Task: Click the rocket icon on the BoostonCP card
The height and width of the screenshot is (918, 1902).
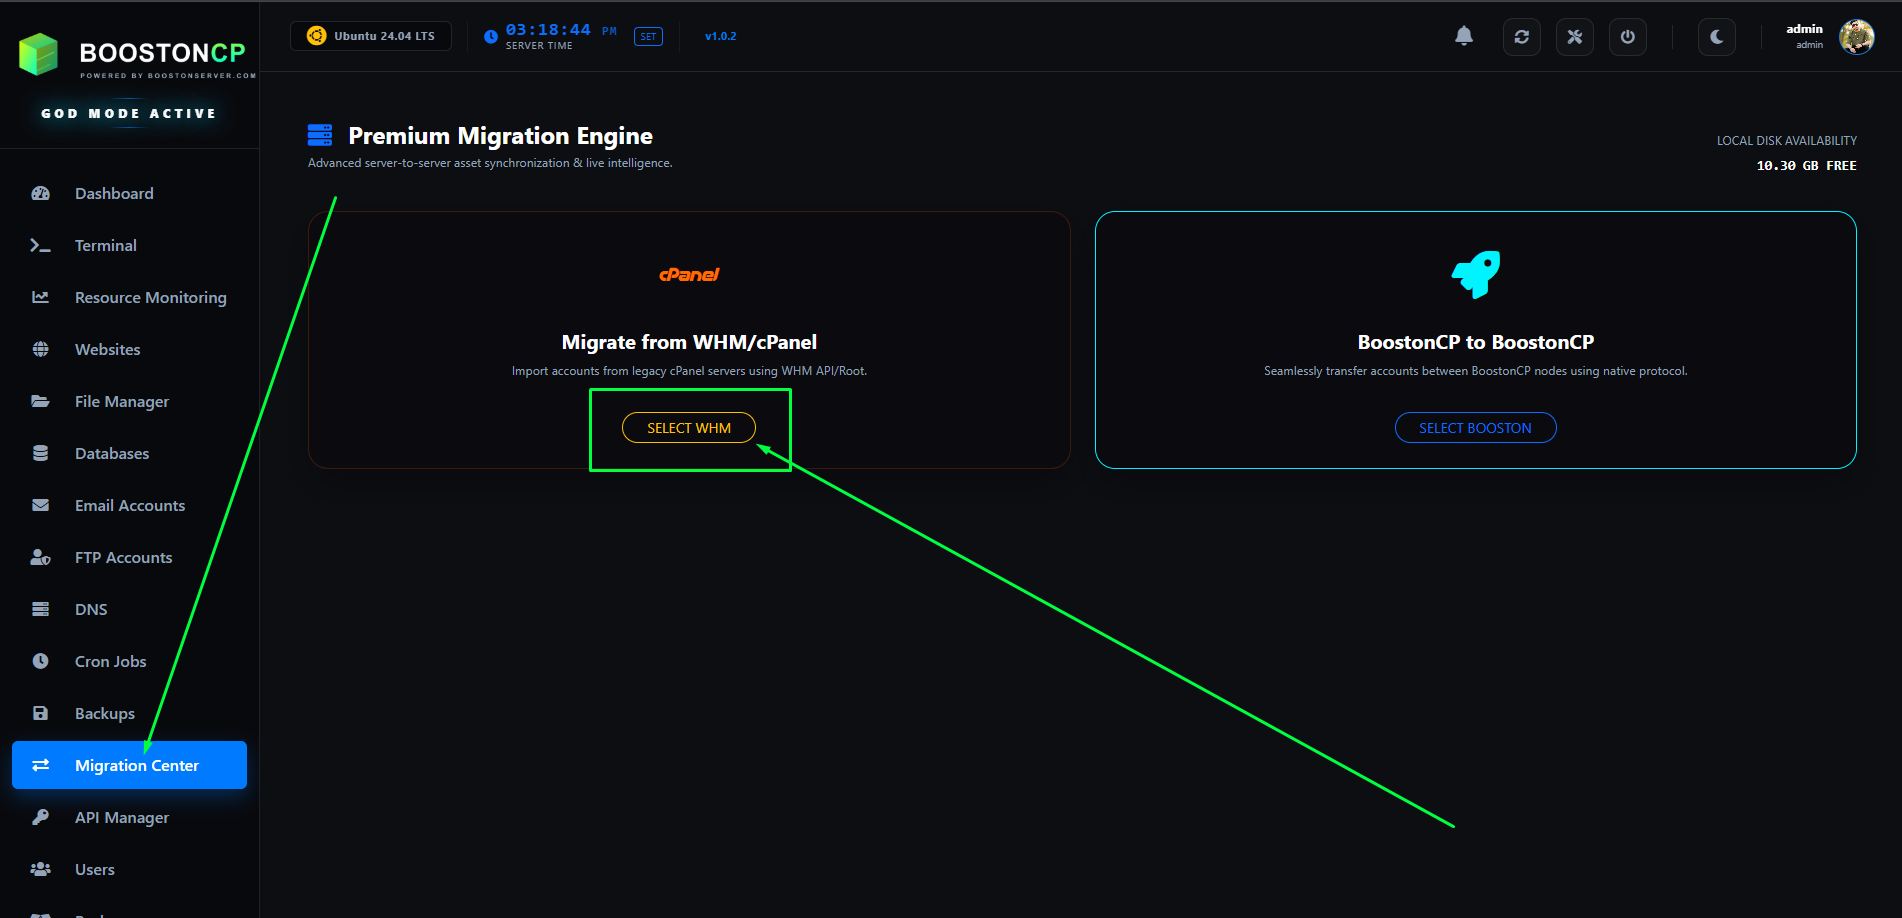Action: [1475, 274]
